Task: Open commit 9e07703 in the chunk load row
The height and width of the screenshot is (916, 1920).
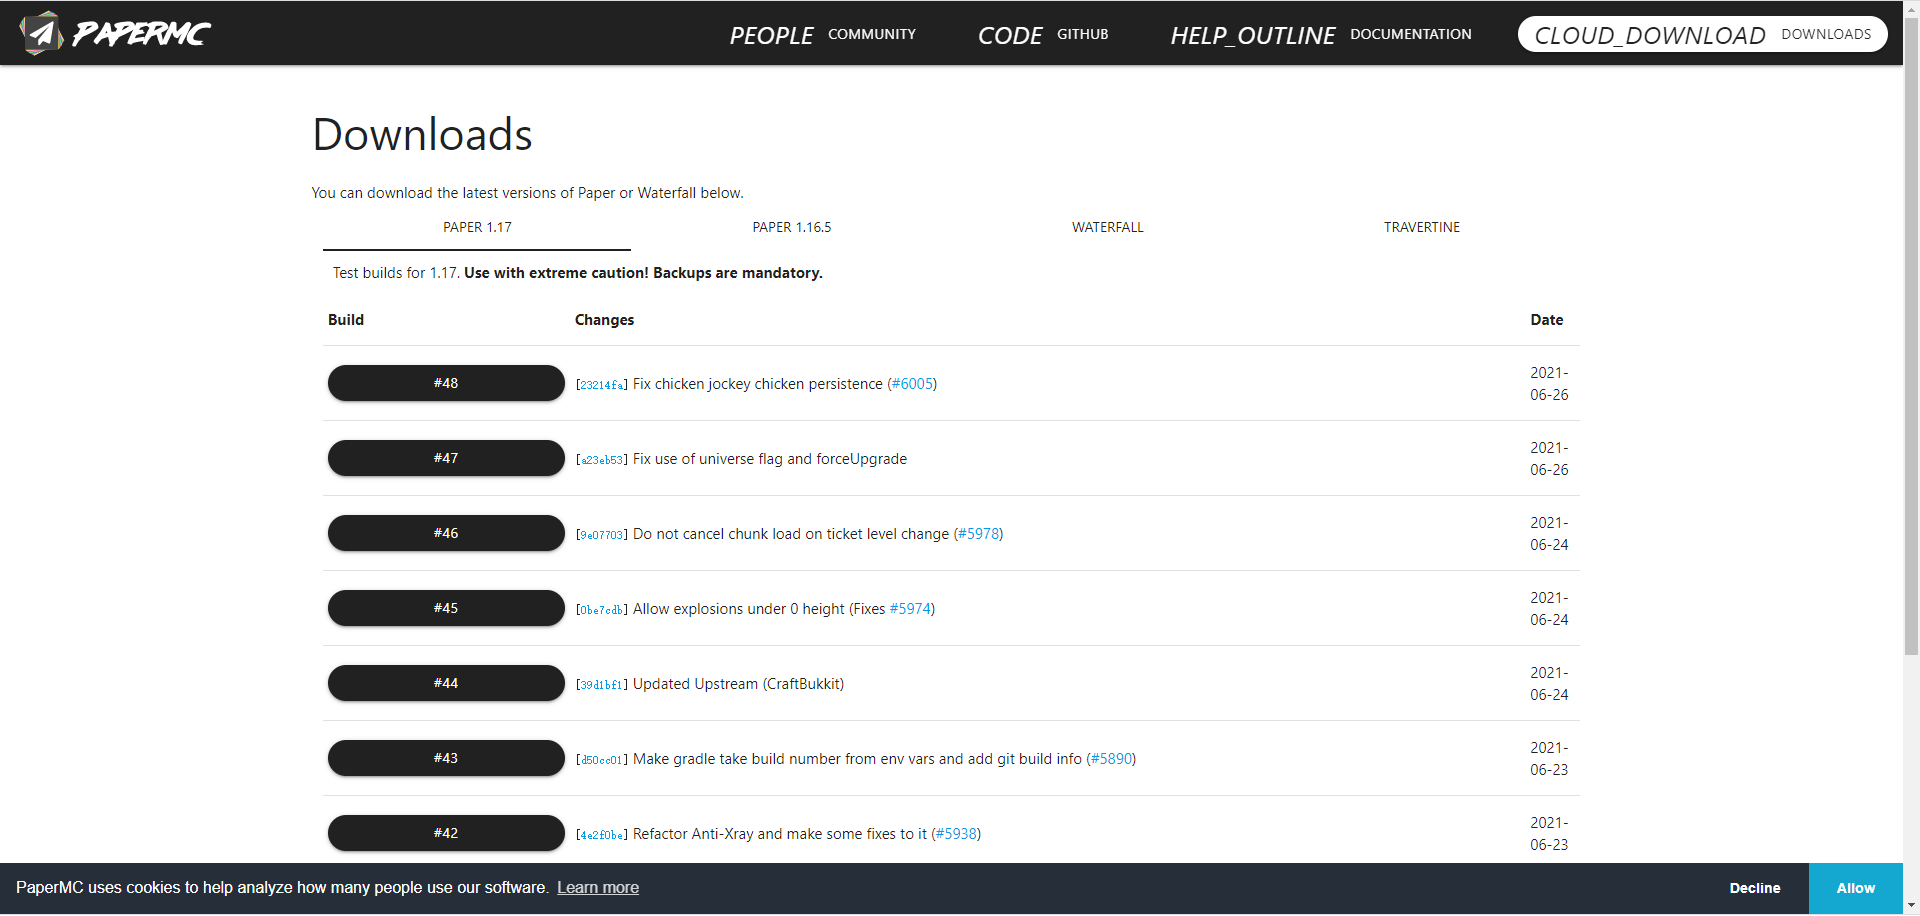Action: tap(602, 535)
